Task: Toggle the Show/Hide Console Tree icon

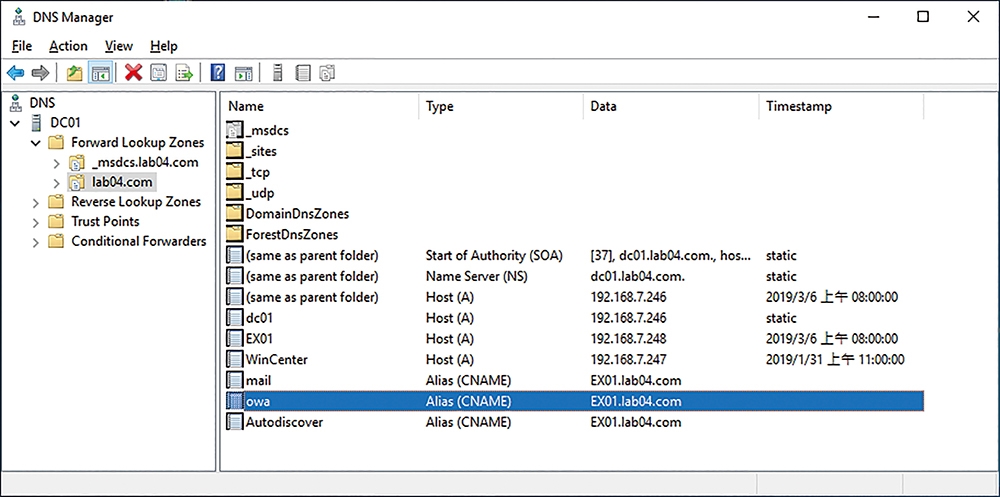Action: point(101,73)
